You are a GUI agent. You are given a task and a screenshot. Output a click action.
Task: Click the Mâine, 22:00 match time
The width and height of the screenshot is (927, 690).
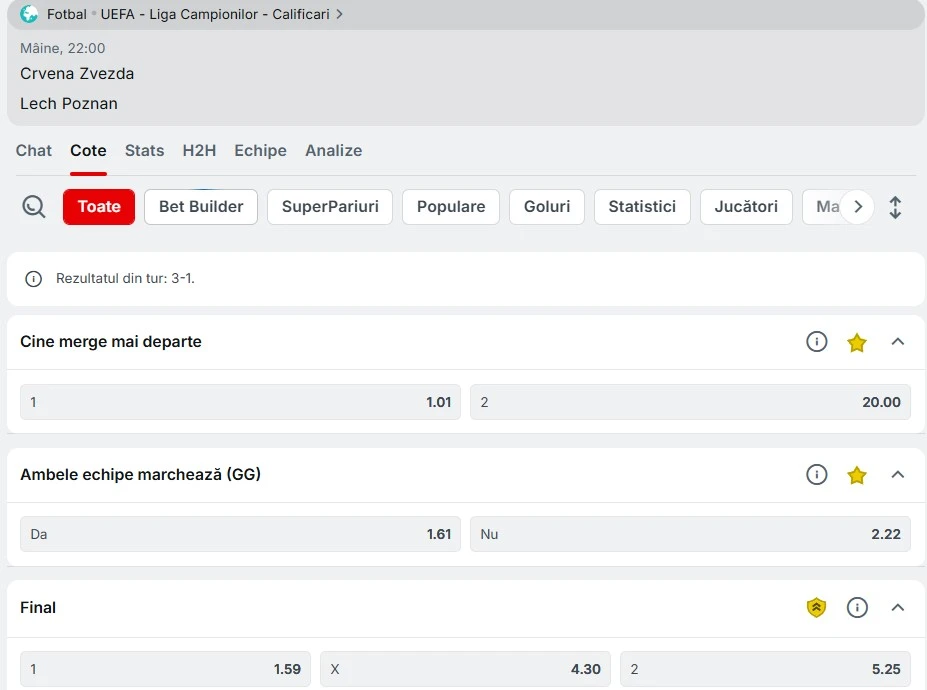63,48
